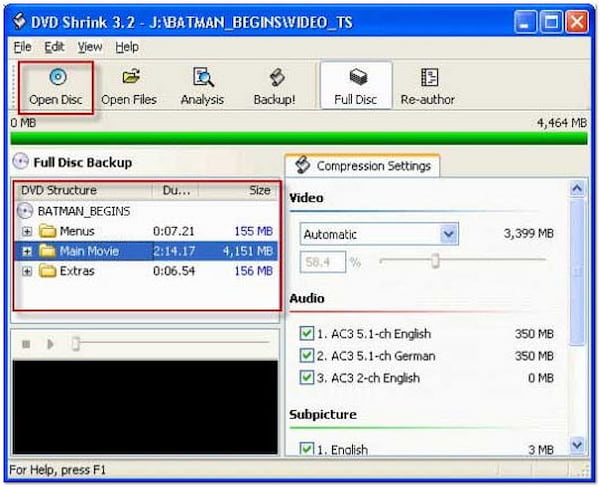Open the View menu
This screenshot has width=600, height=487.
click(x=90, y=47)
